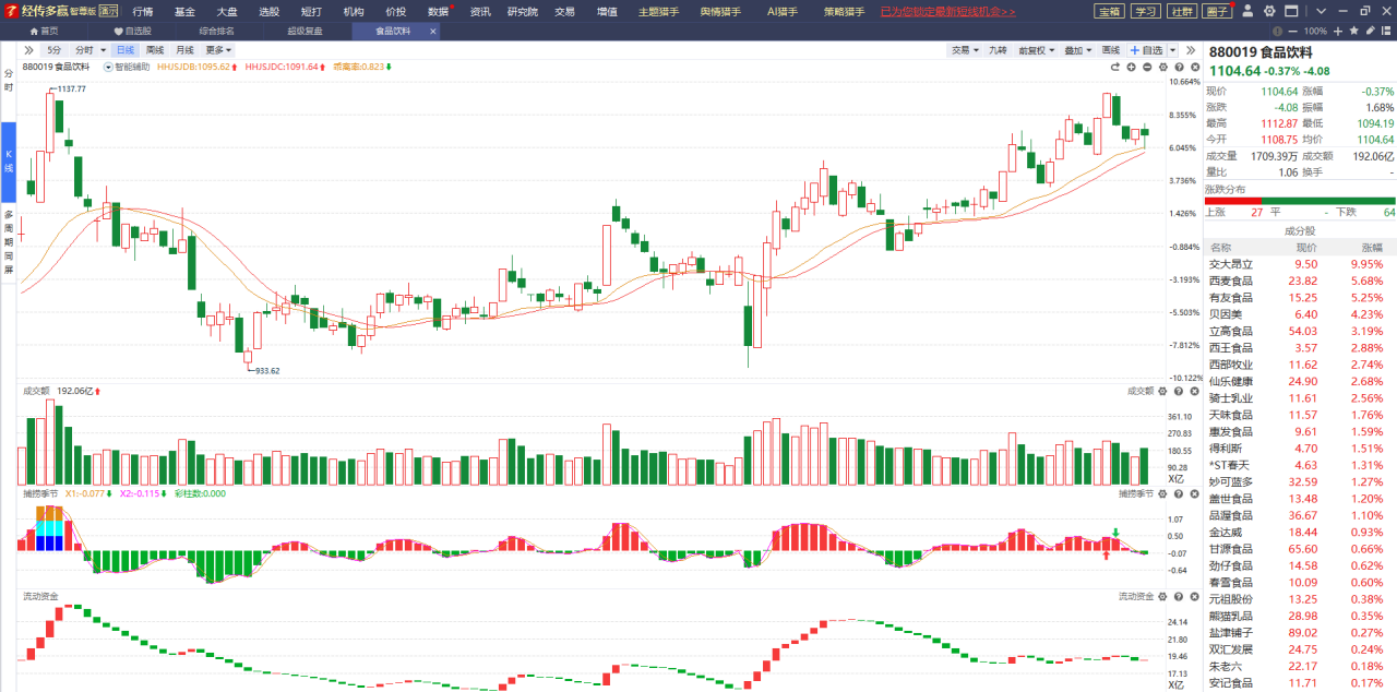The height and width of the screenshot is (692, 1397).
Task: Open the 已为您锁定最新短线机会 promo link
Action: coord(948,12)
